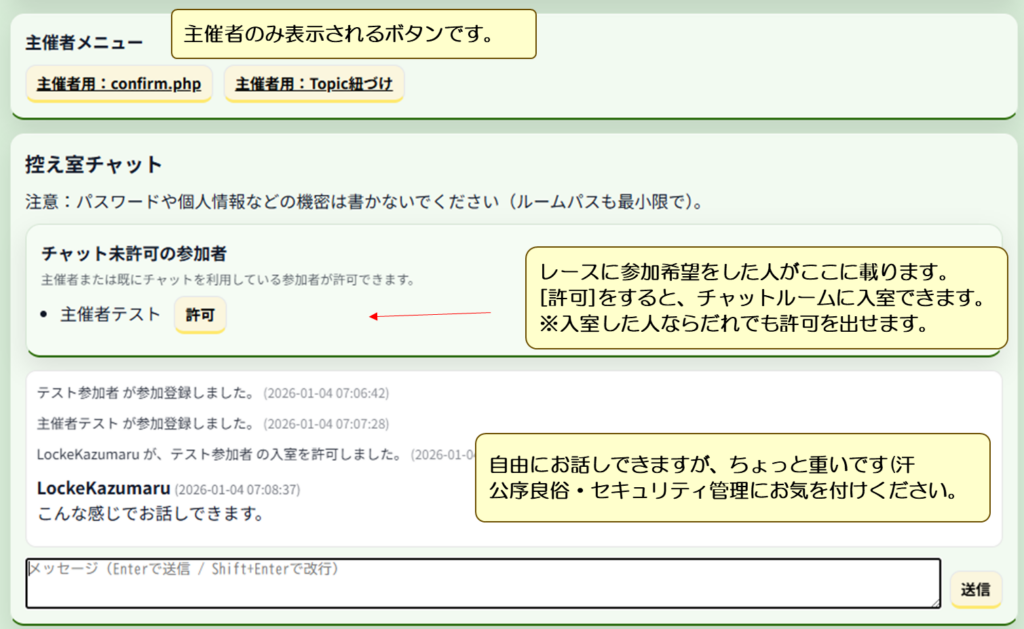Select the 主催者テスト name in pending list
This screenshot has height=629, width=1024.
tap(110, 314)
